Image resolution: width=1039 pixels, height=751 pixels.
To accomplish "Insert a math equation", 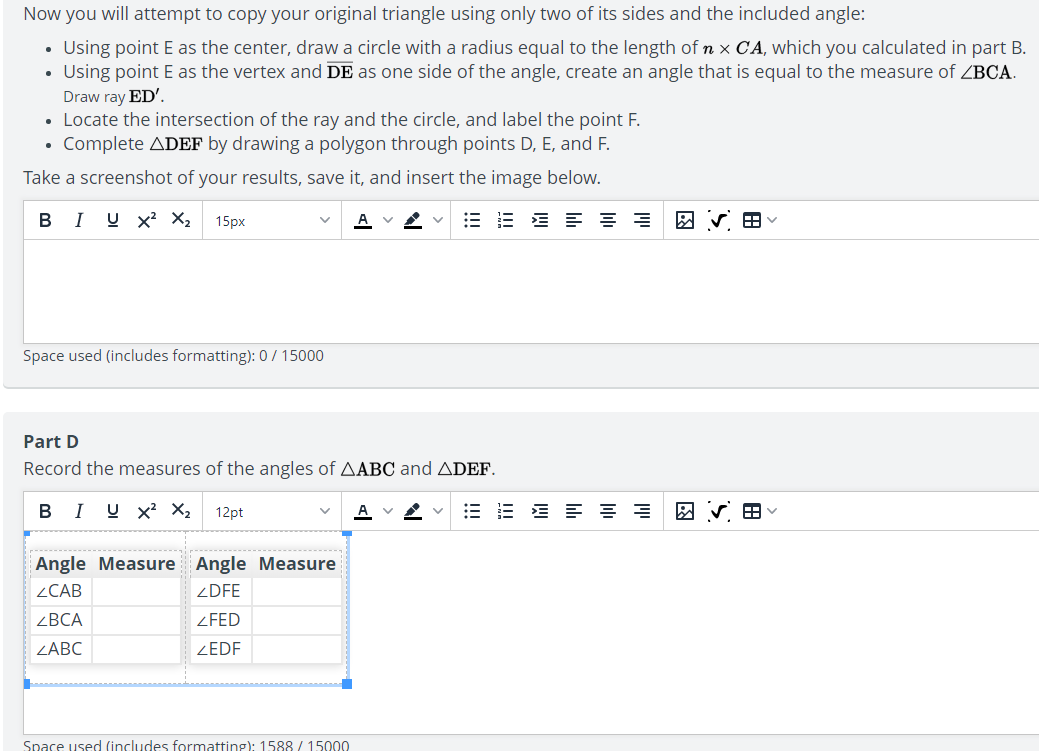I will pyautogui.click(x=719, y=220).
